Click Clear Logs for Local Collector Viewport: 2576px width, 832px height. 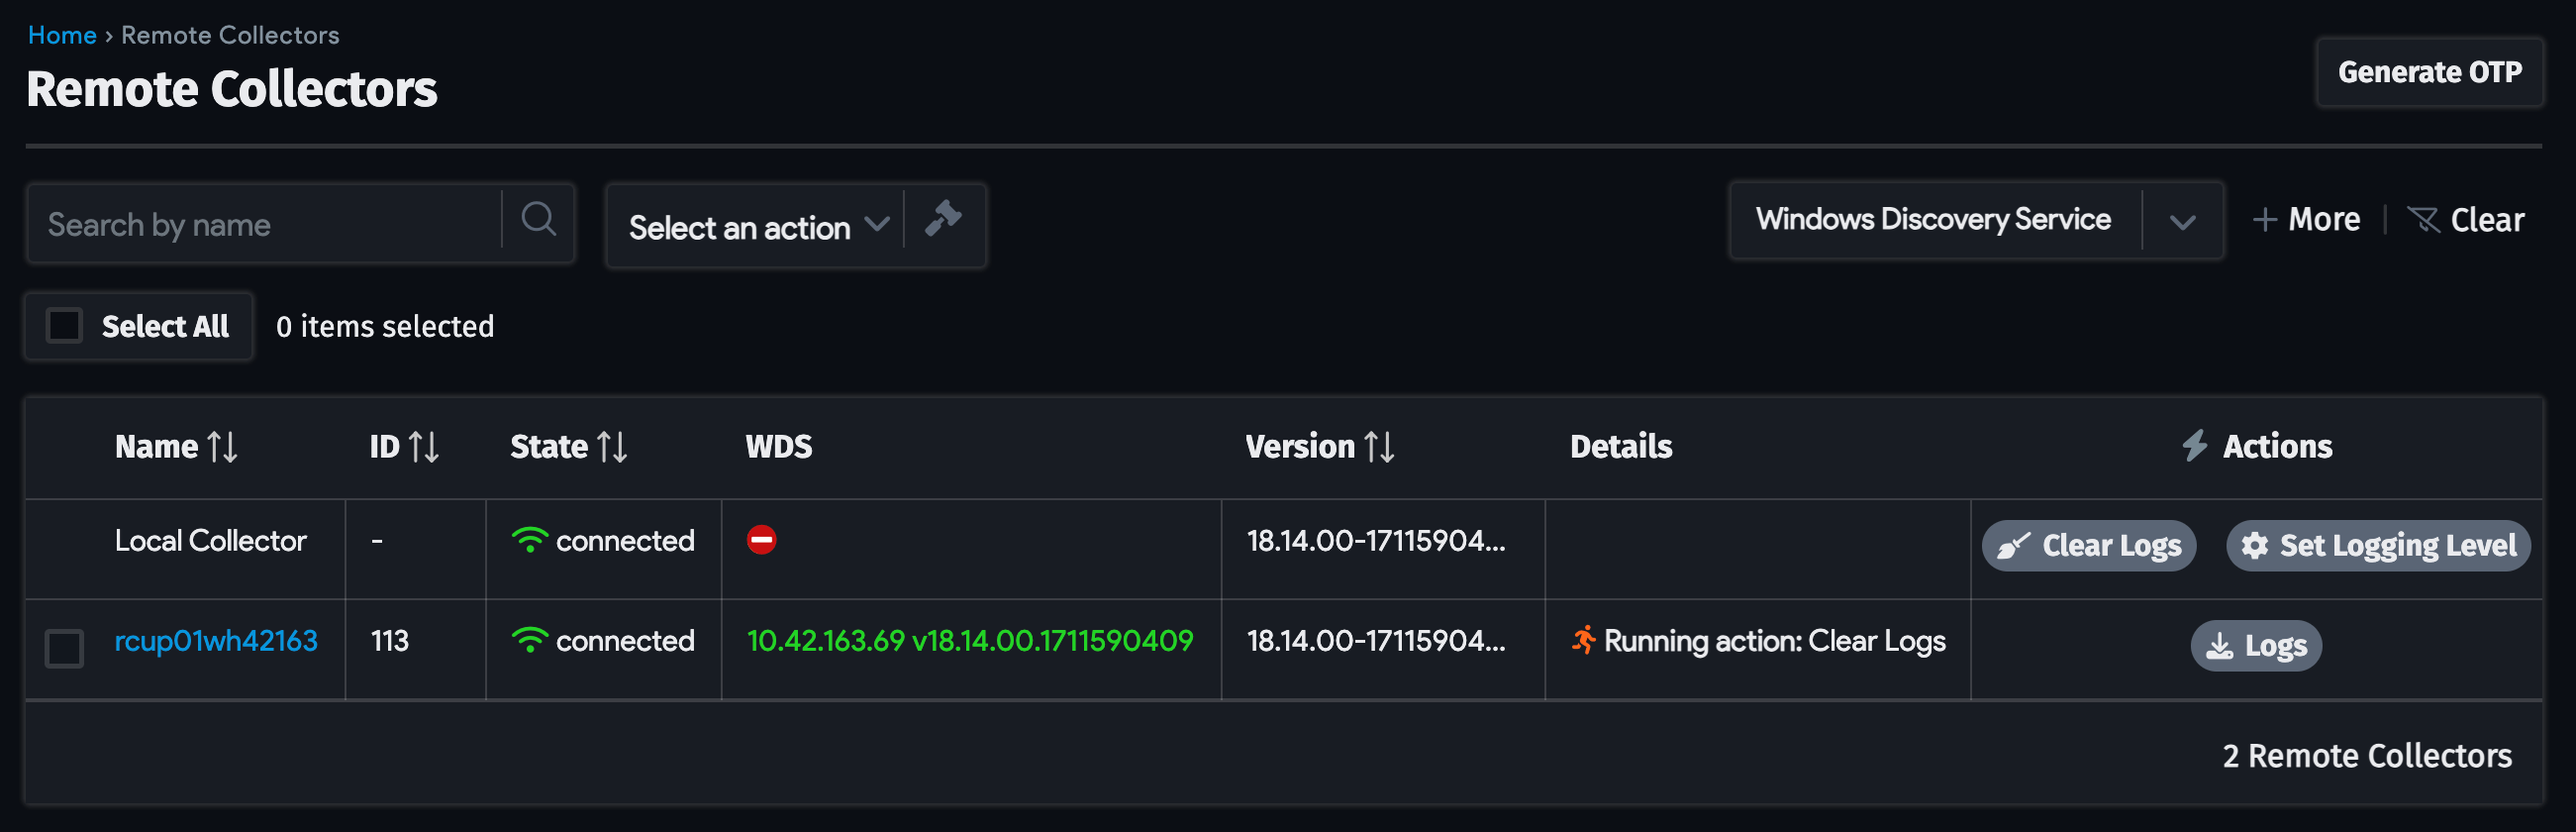[x=2088, y=546]
